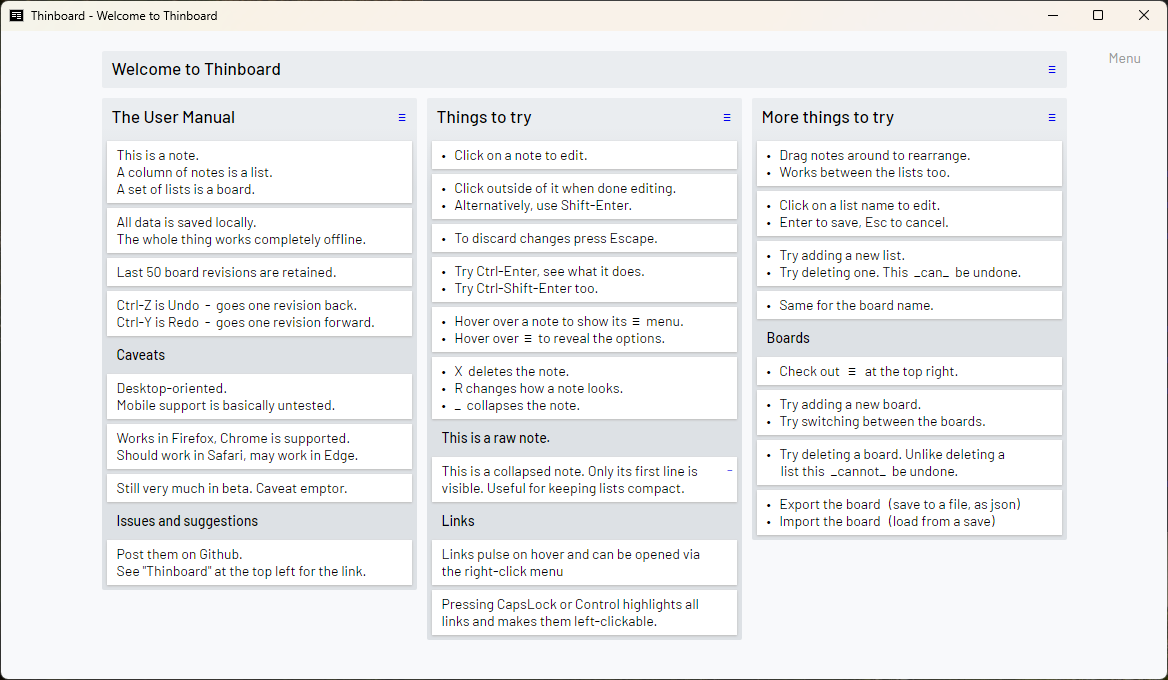Screen dimensions: 1168x680
Task: Open The User Manual list menu icon
Action: point(402,118)
